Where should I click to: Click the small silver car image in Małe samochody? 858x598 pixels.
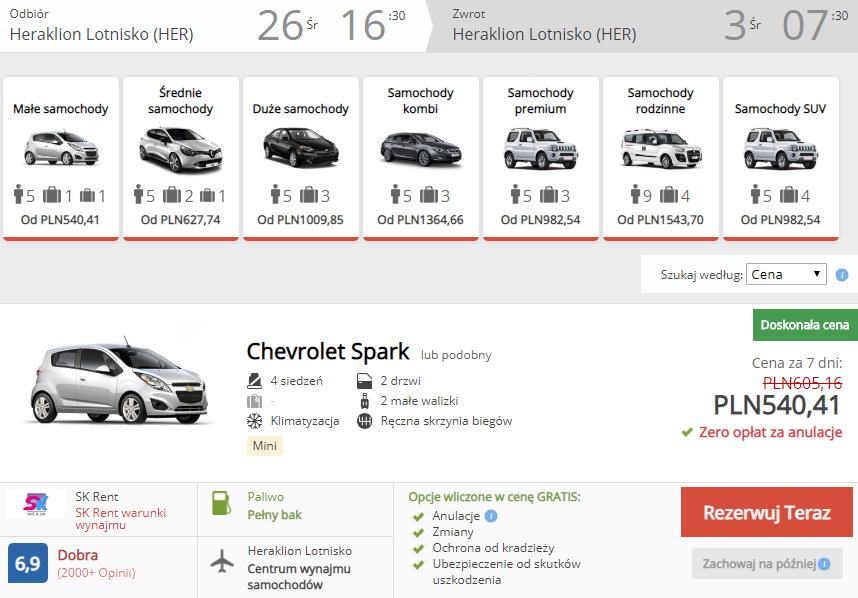click(x=61, y=148)
